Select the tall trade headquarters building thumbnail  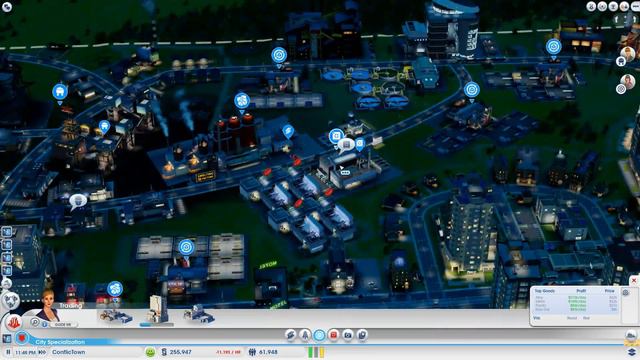(158, 309)
